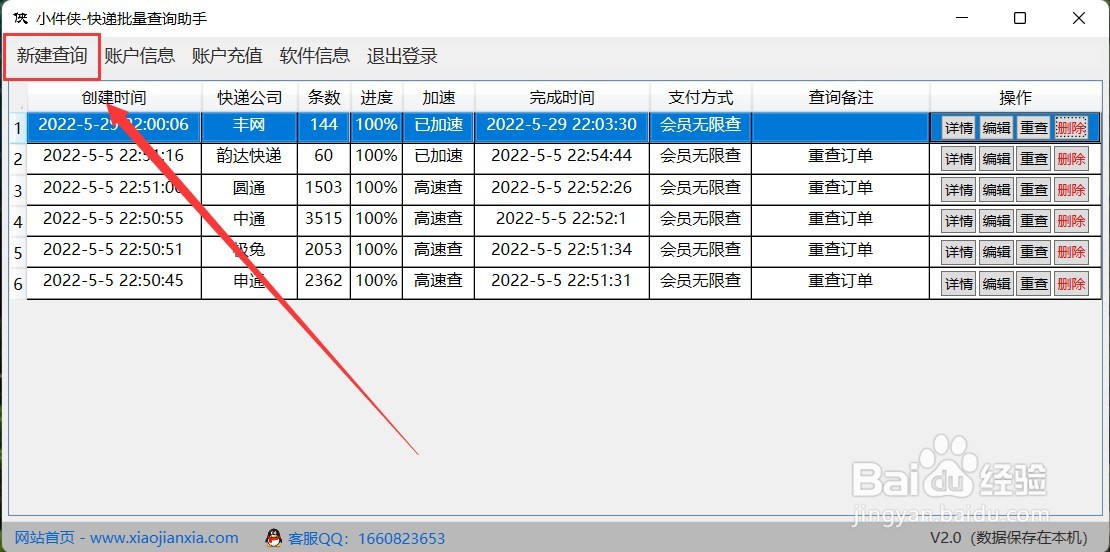View 详情 of the 中通 row

pos(959,221)
